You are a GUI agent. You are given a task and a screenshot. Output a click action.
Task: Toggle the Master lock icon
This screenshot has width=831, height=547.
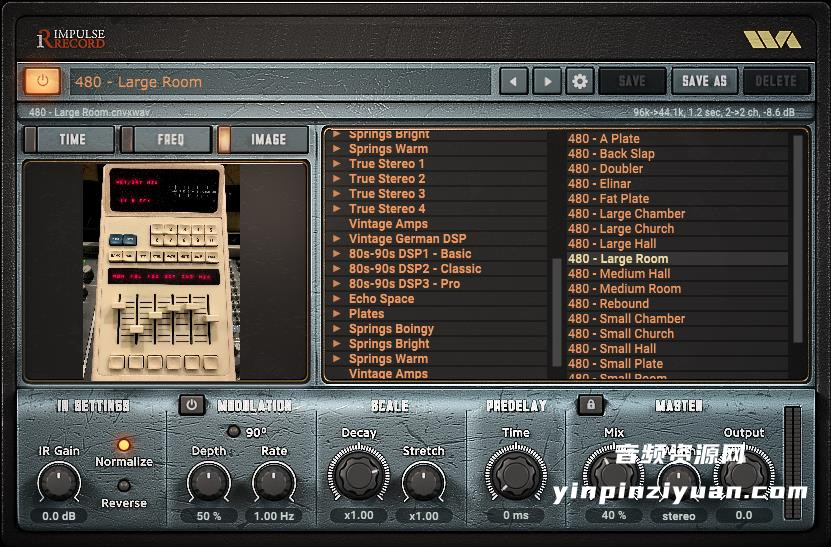click(590, 405)
